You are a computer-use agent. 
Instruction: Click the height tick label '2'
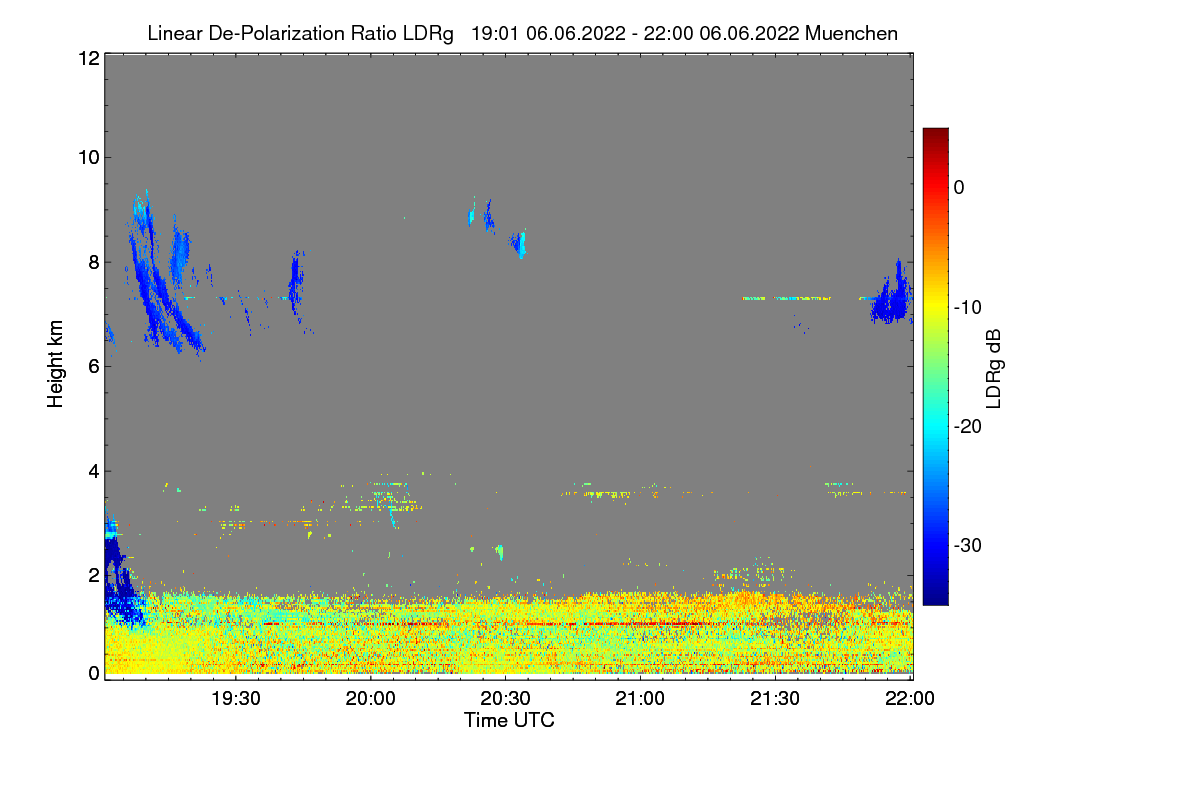coord(93,574)
